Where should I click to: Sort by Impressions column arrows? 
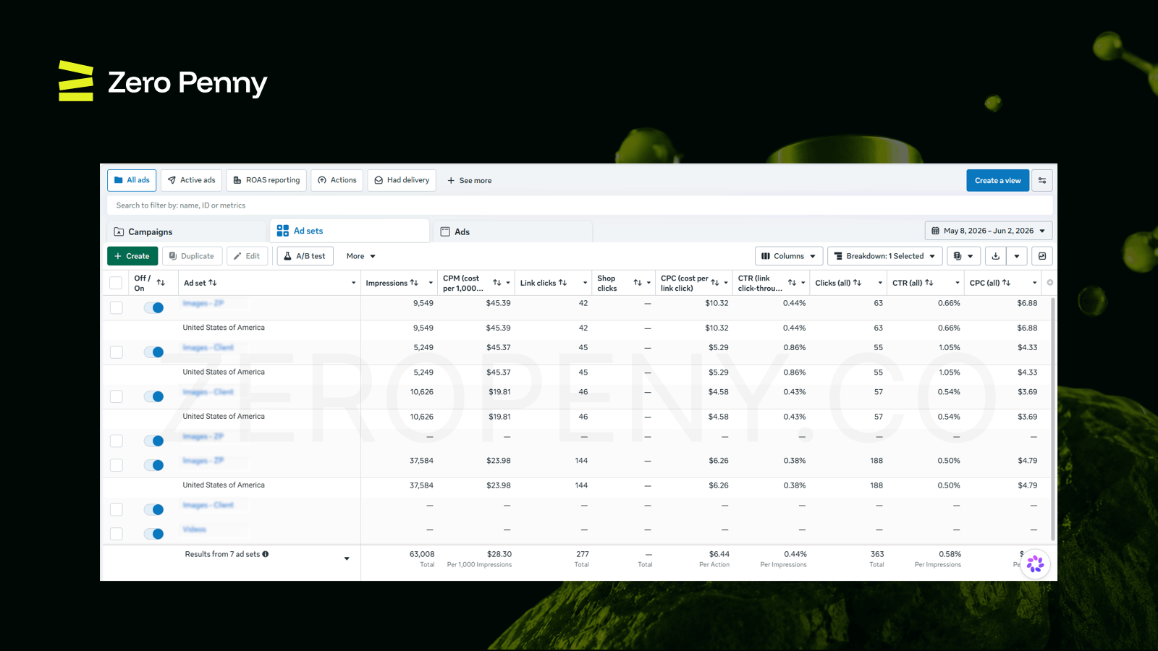pos(414,283)
